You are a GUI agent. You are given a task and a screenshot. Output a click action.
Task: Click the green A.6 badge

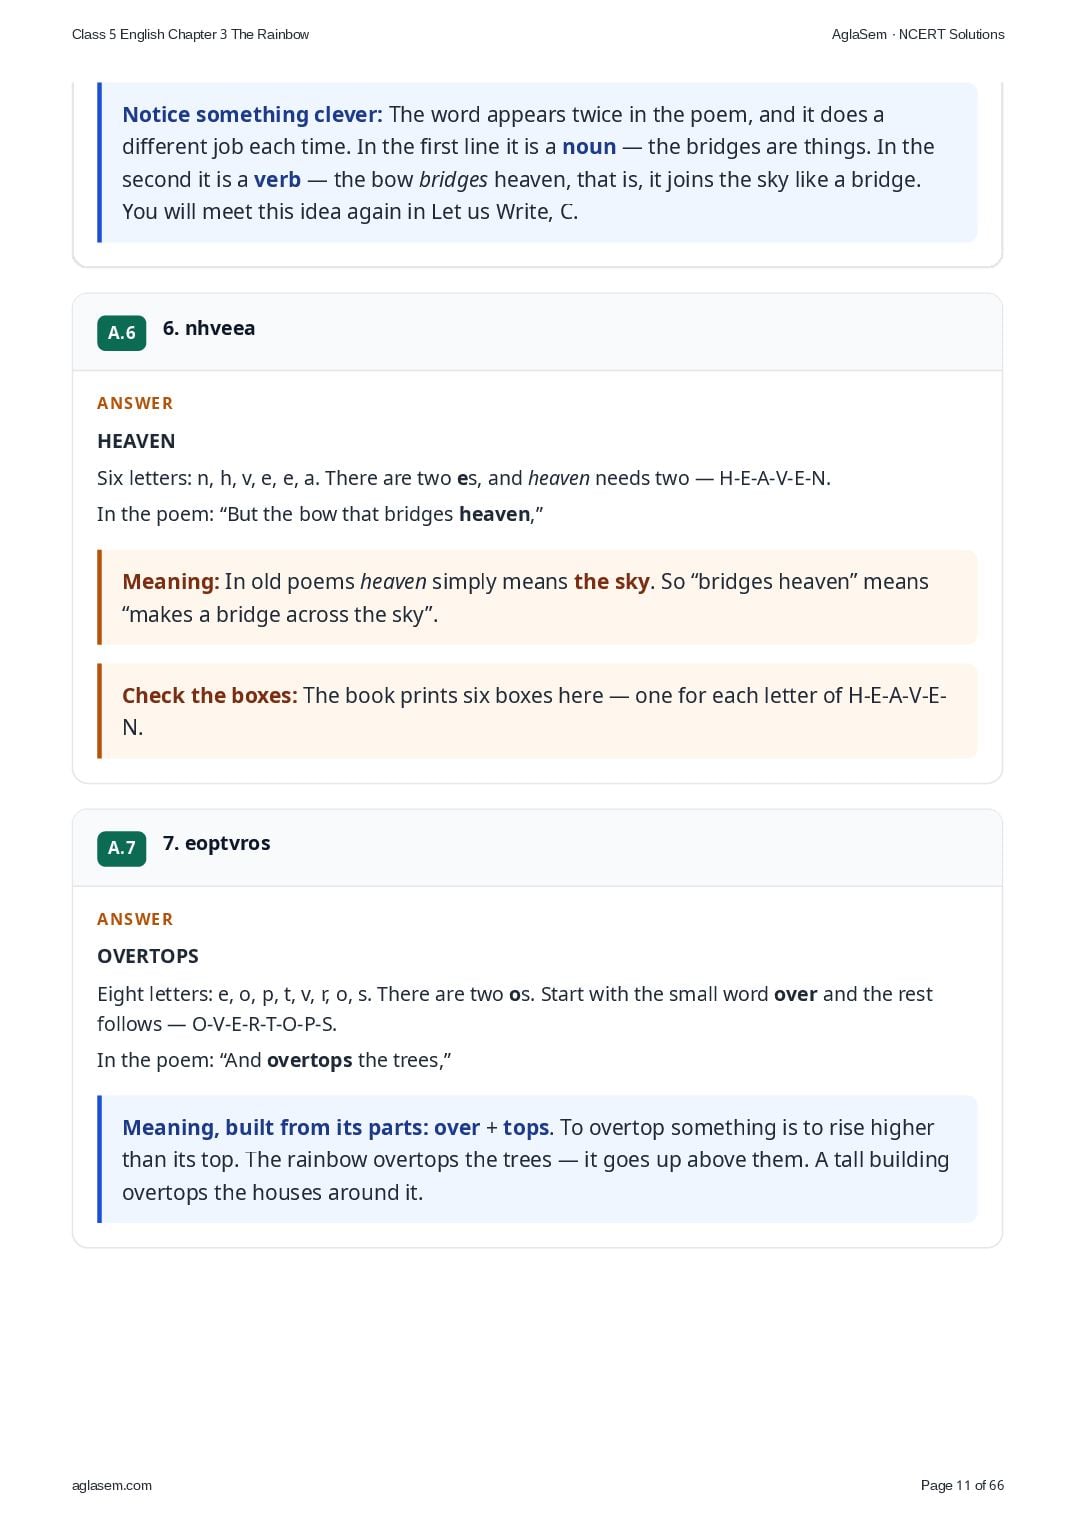(x=121, y=333)
